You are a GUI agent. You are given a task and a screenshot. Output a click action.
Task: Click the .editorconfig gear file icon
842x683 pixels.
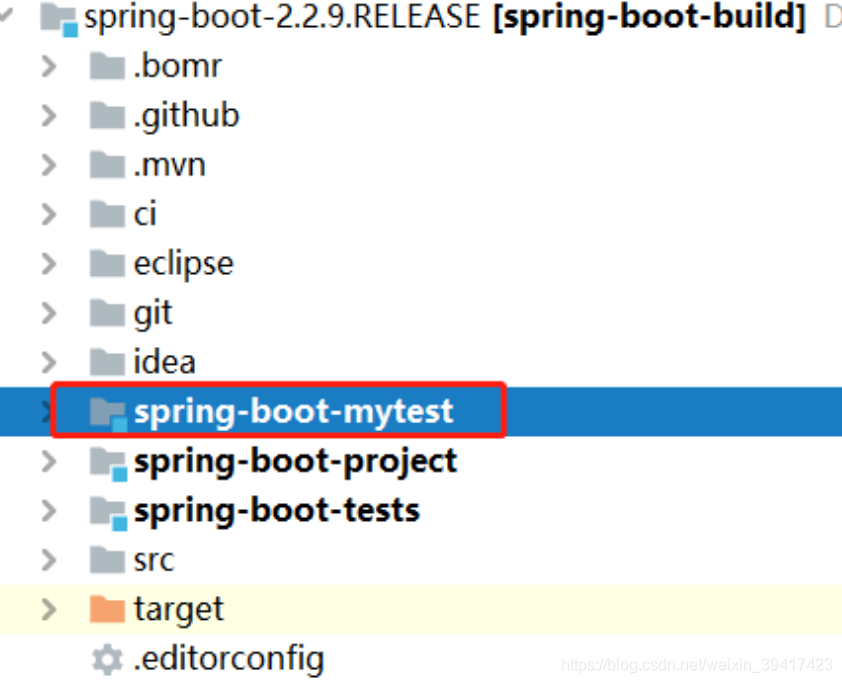click(x=107, y=659)
